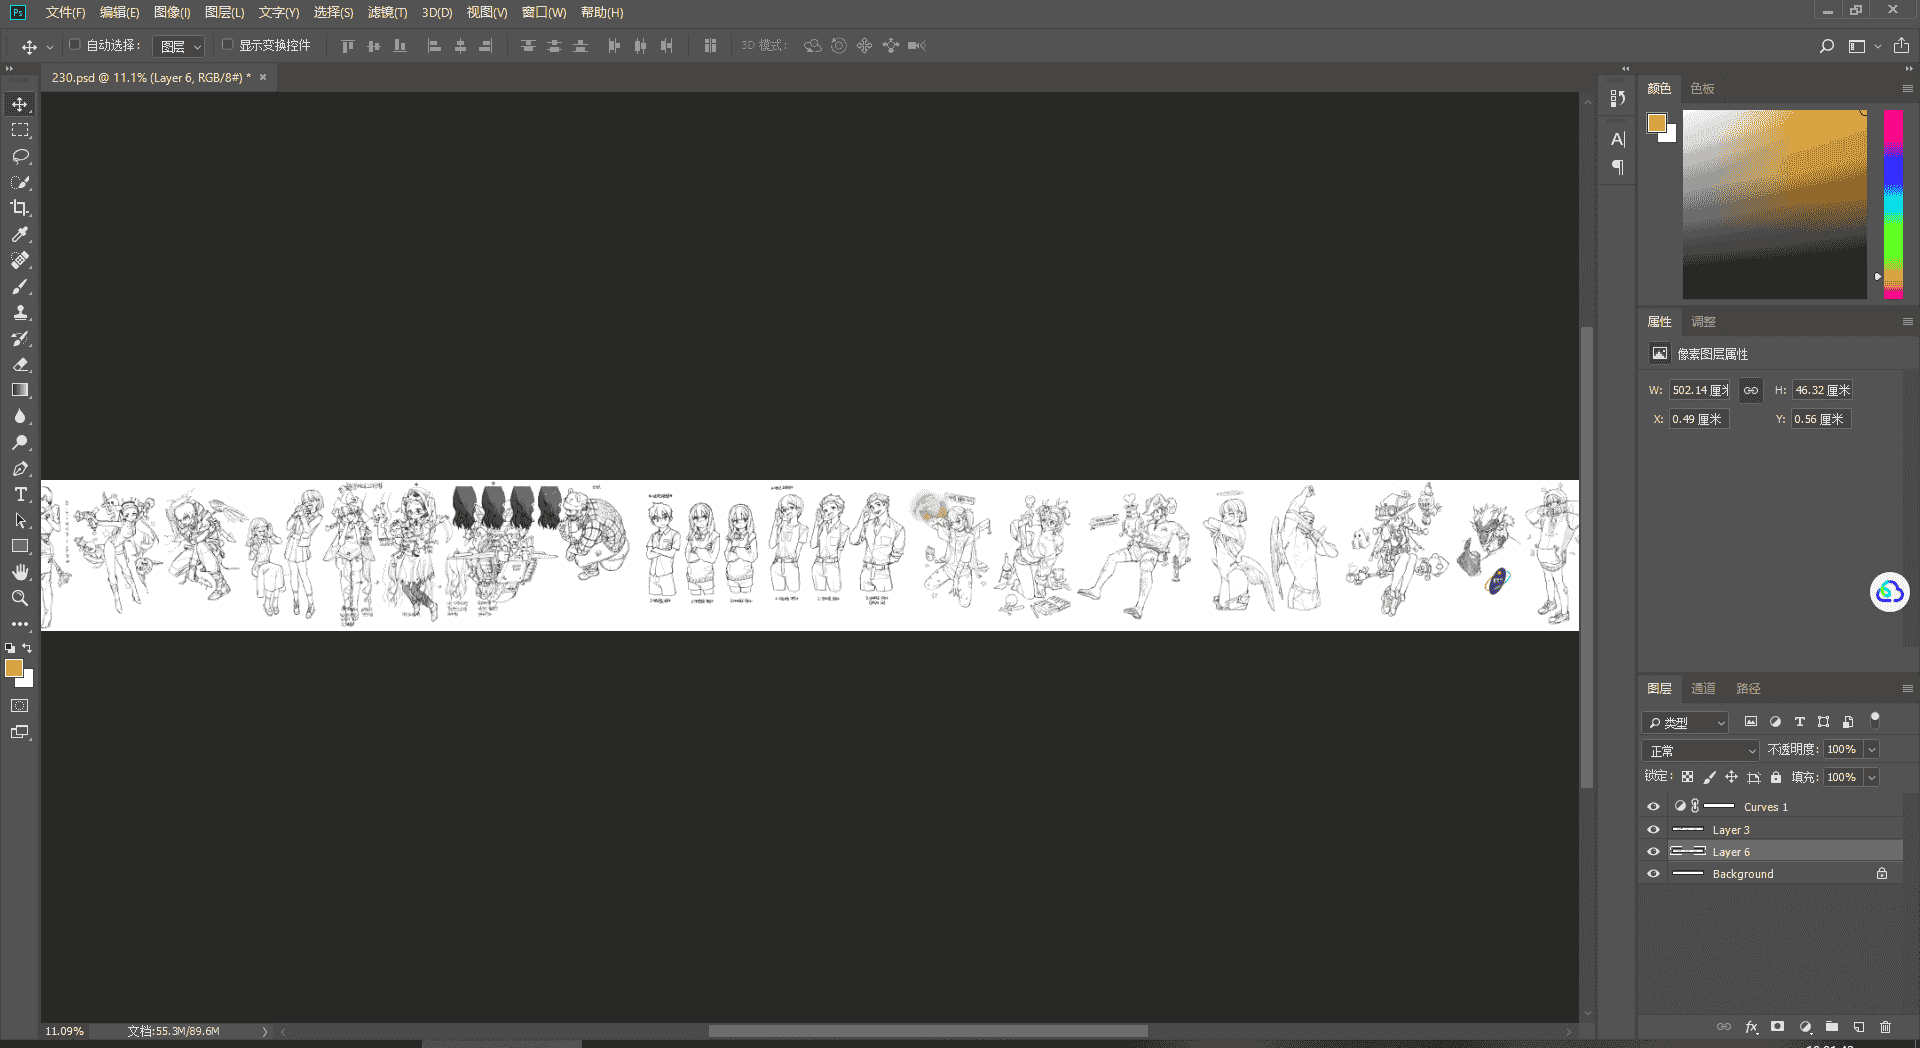Switch to the Channels tab

[x=1703, y=688]
